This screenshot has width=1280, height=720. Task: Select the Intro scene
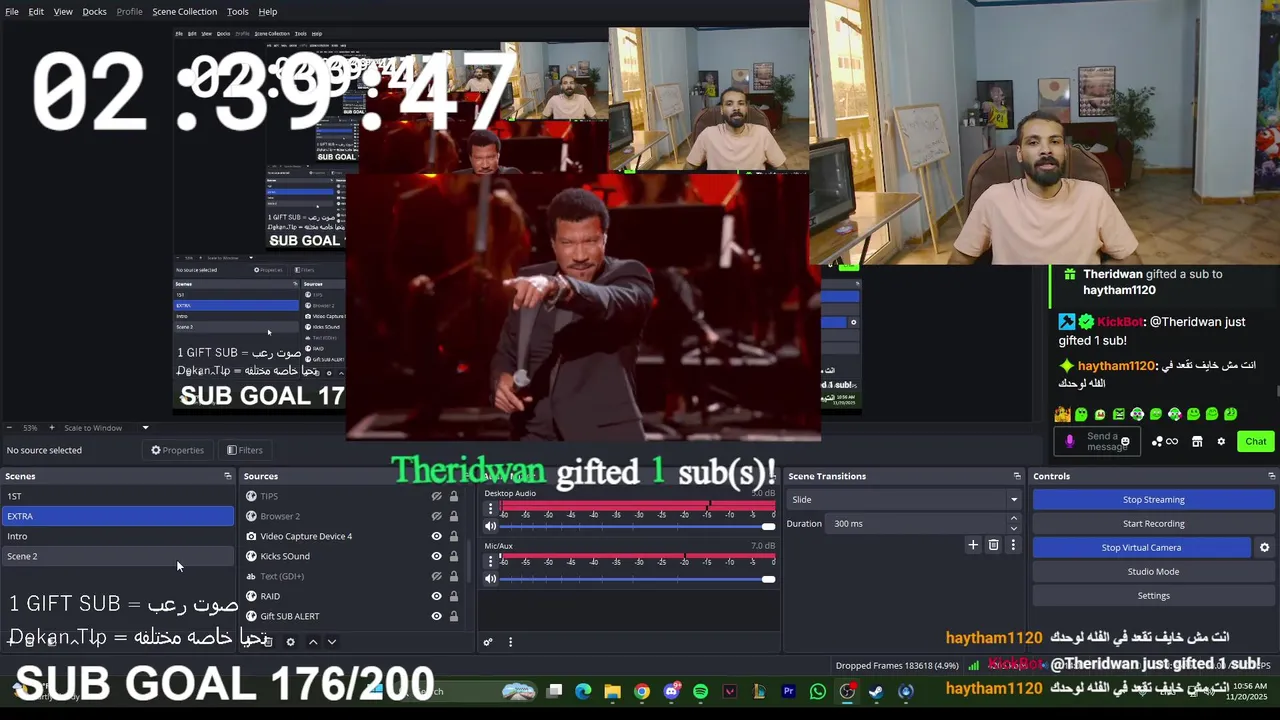(118, 536)
